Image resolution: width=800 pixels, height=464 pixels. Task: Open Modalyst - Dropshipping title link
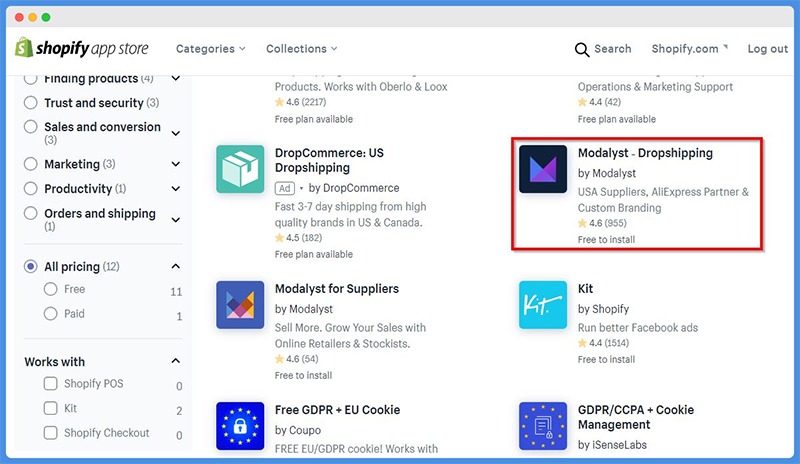tap(645, 153)
